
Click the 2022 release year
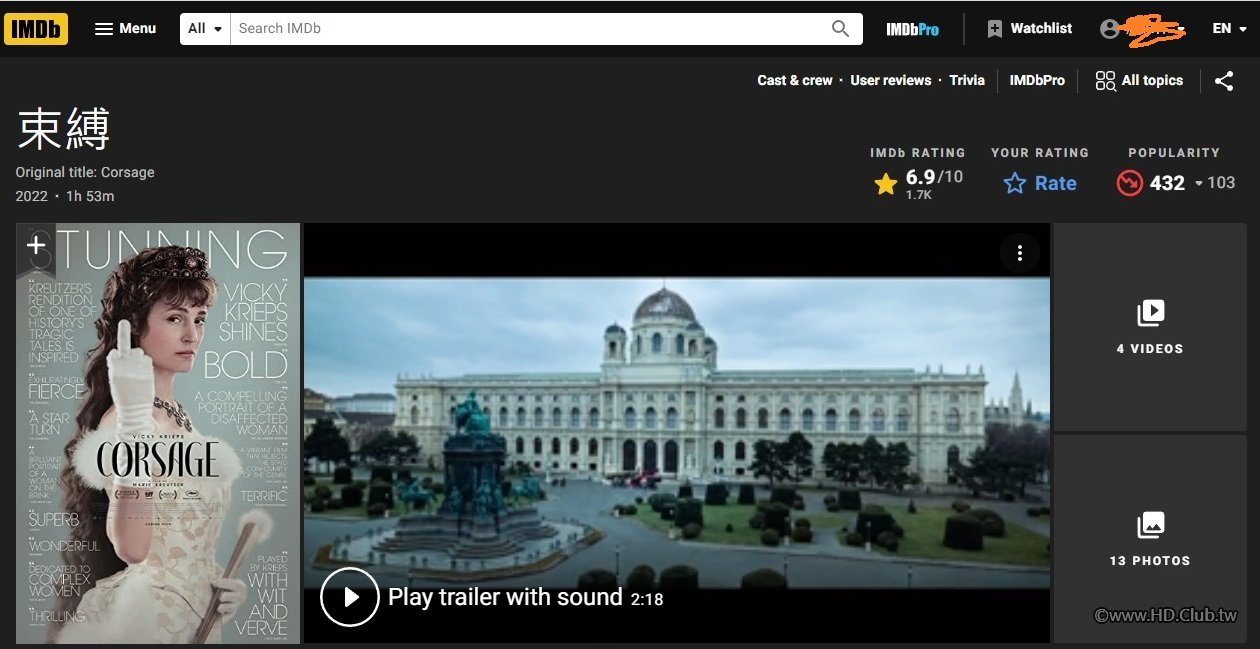click(31, 196)
